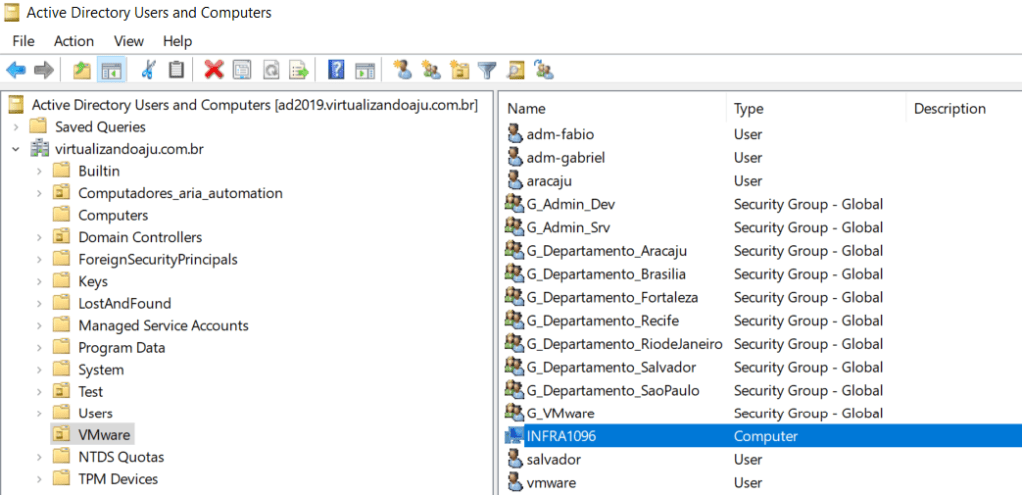Screen dimensions: 1022x495
Task: Collapse the virtualizandoaju.com.br domain node
Action: coord(16,149)
